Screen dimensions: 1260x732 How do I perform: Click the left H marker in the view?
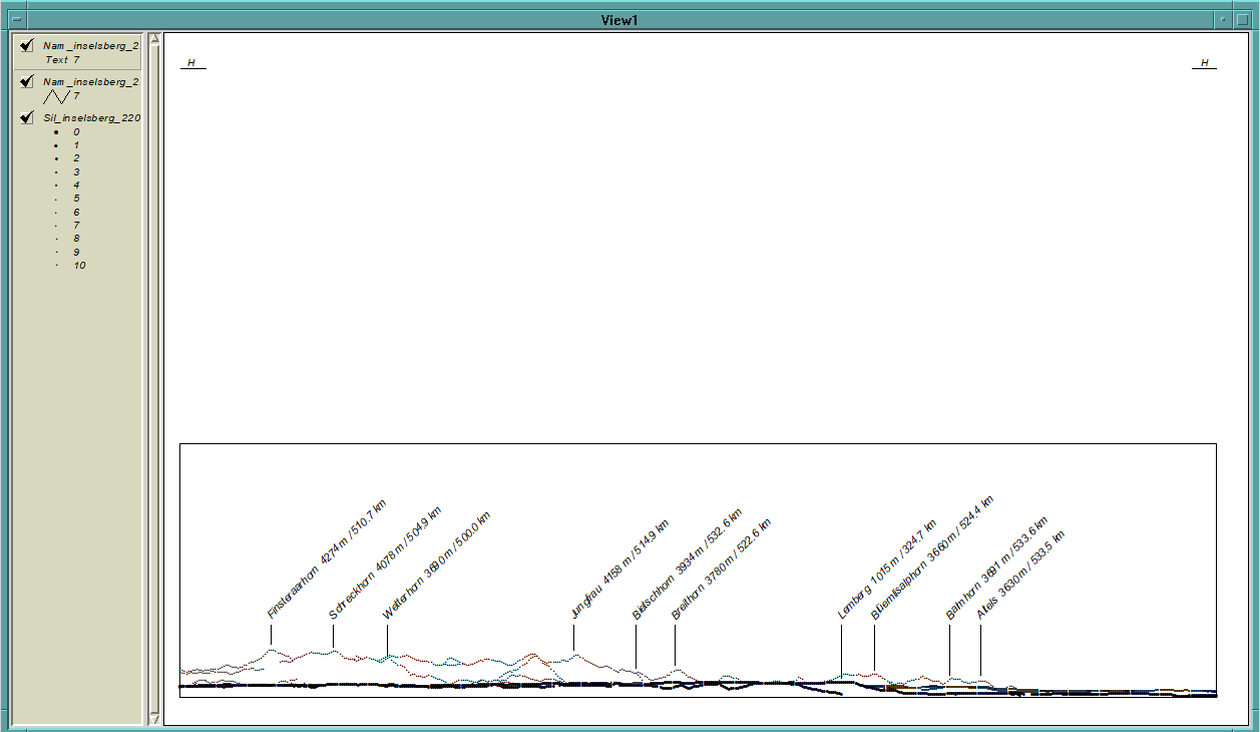[192, 64]
